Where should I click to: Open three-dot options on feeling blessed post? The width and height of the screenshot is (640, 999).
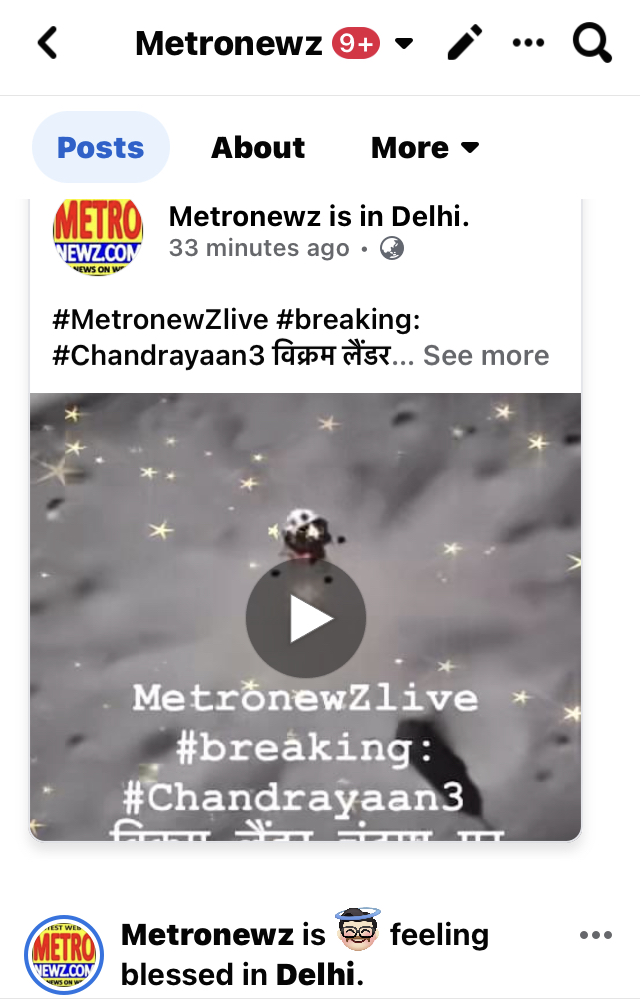pos(596,935)
